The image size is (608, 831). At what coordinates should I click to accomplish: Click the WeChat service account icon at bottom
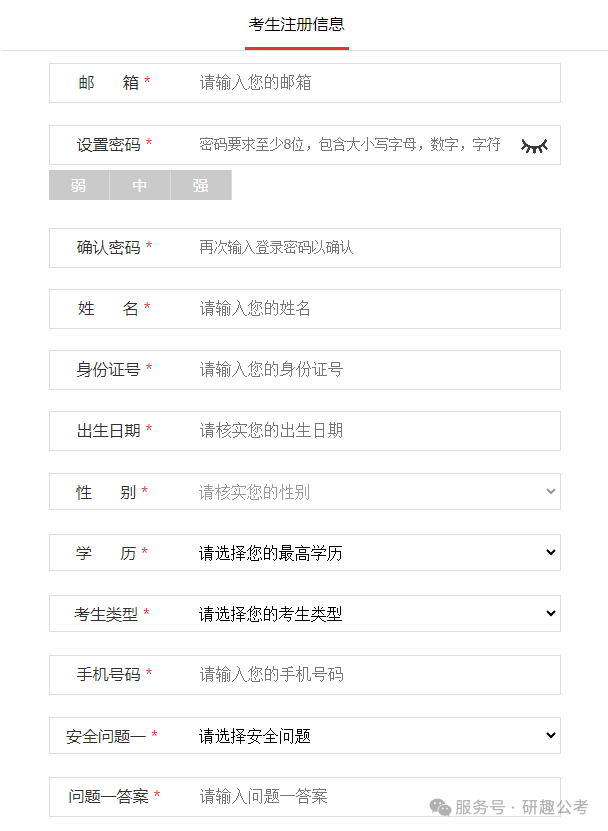438,805
